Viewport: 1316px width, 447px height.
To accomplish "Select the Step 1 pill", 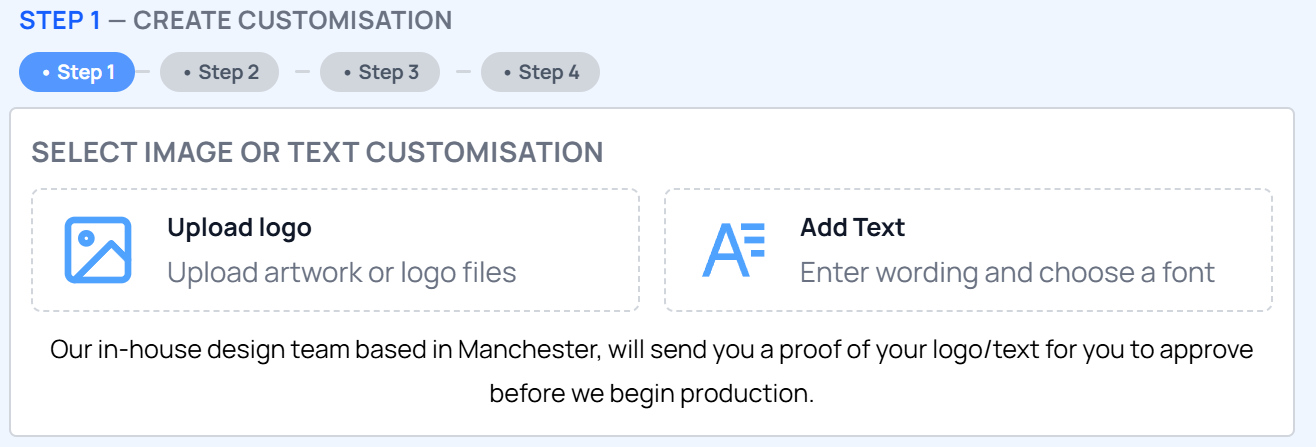I will 77,72.
